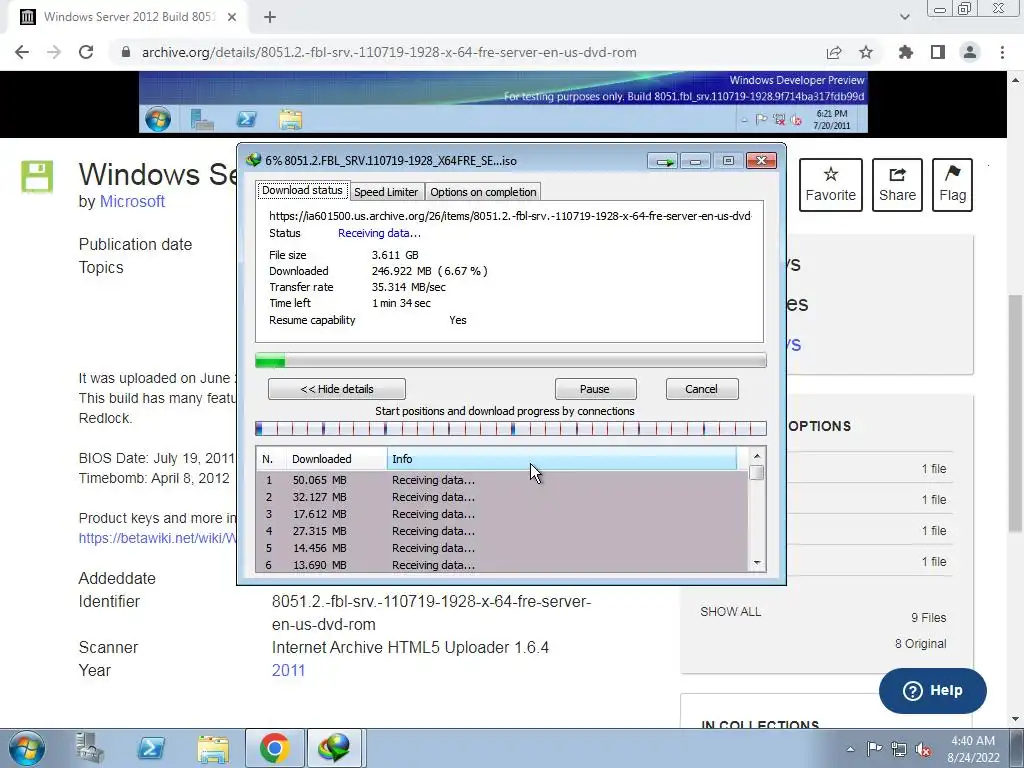Favorite this archive item

point(830,185)
